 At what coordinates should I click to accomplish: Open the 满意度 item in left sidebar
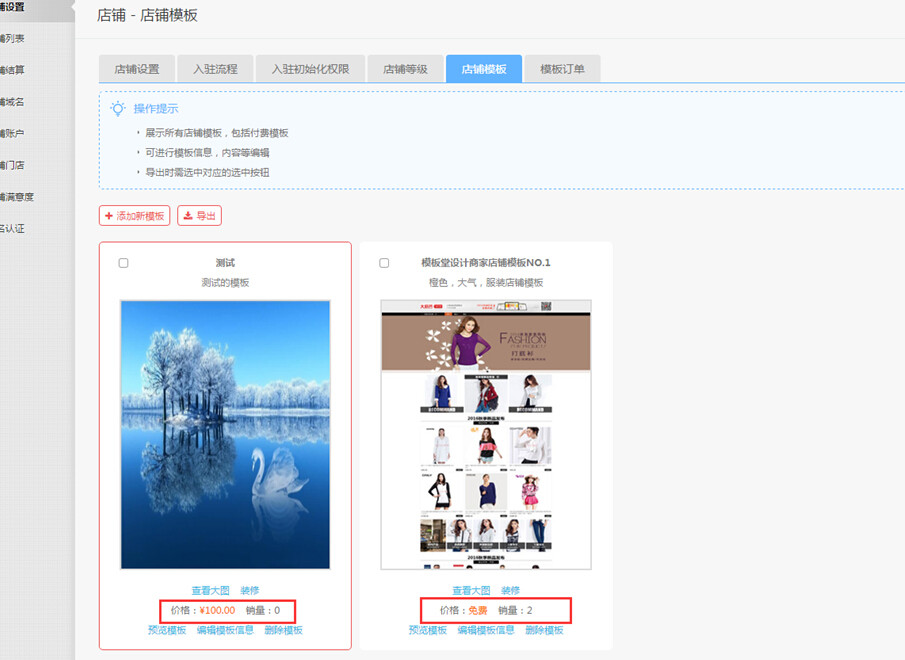click(x=17, y=197)
